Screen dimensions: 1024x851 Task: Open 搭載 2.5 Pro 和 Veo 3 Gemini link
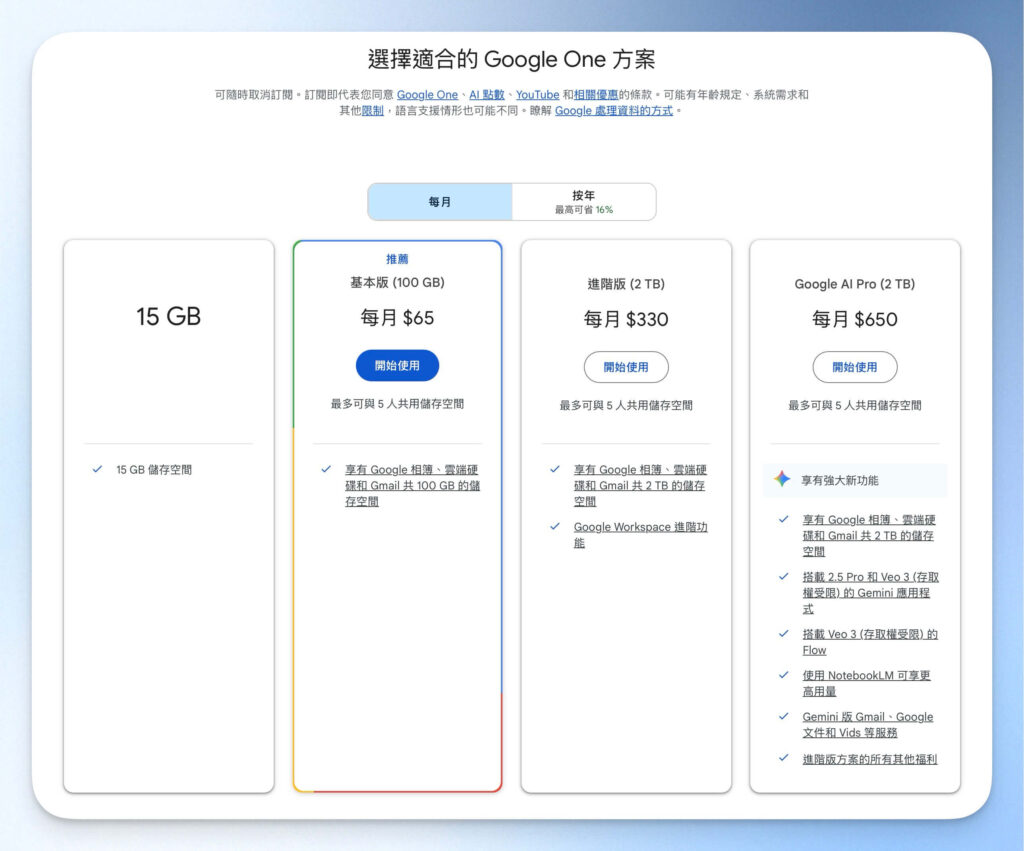[x=870, y=592]
